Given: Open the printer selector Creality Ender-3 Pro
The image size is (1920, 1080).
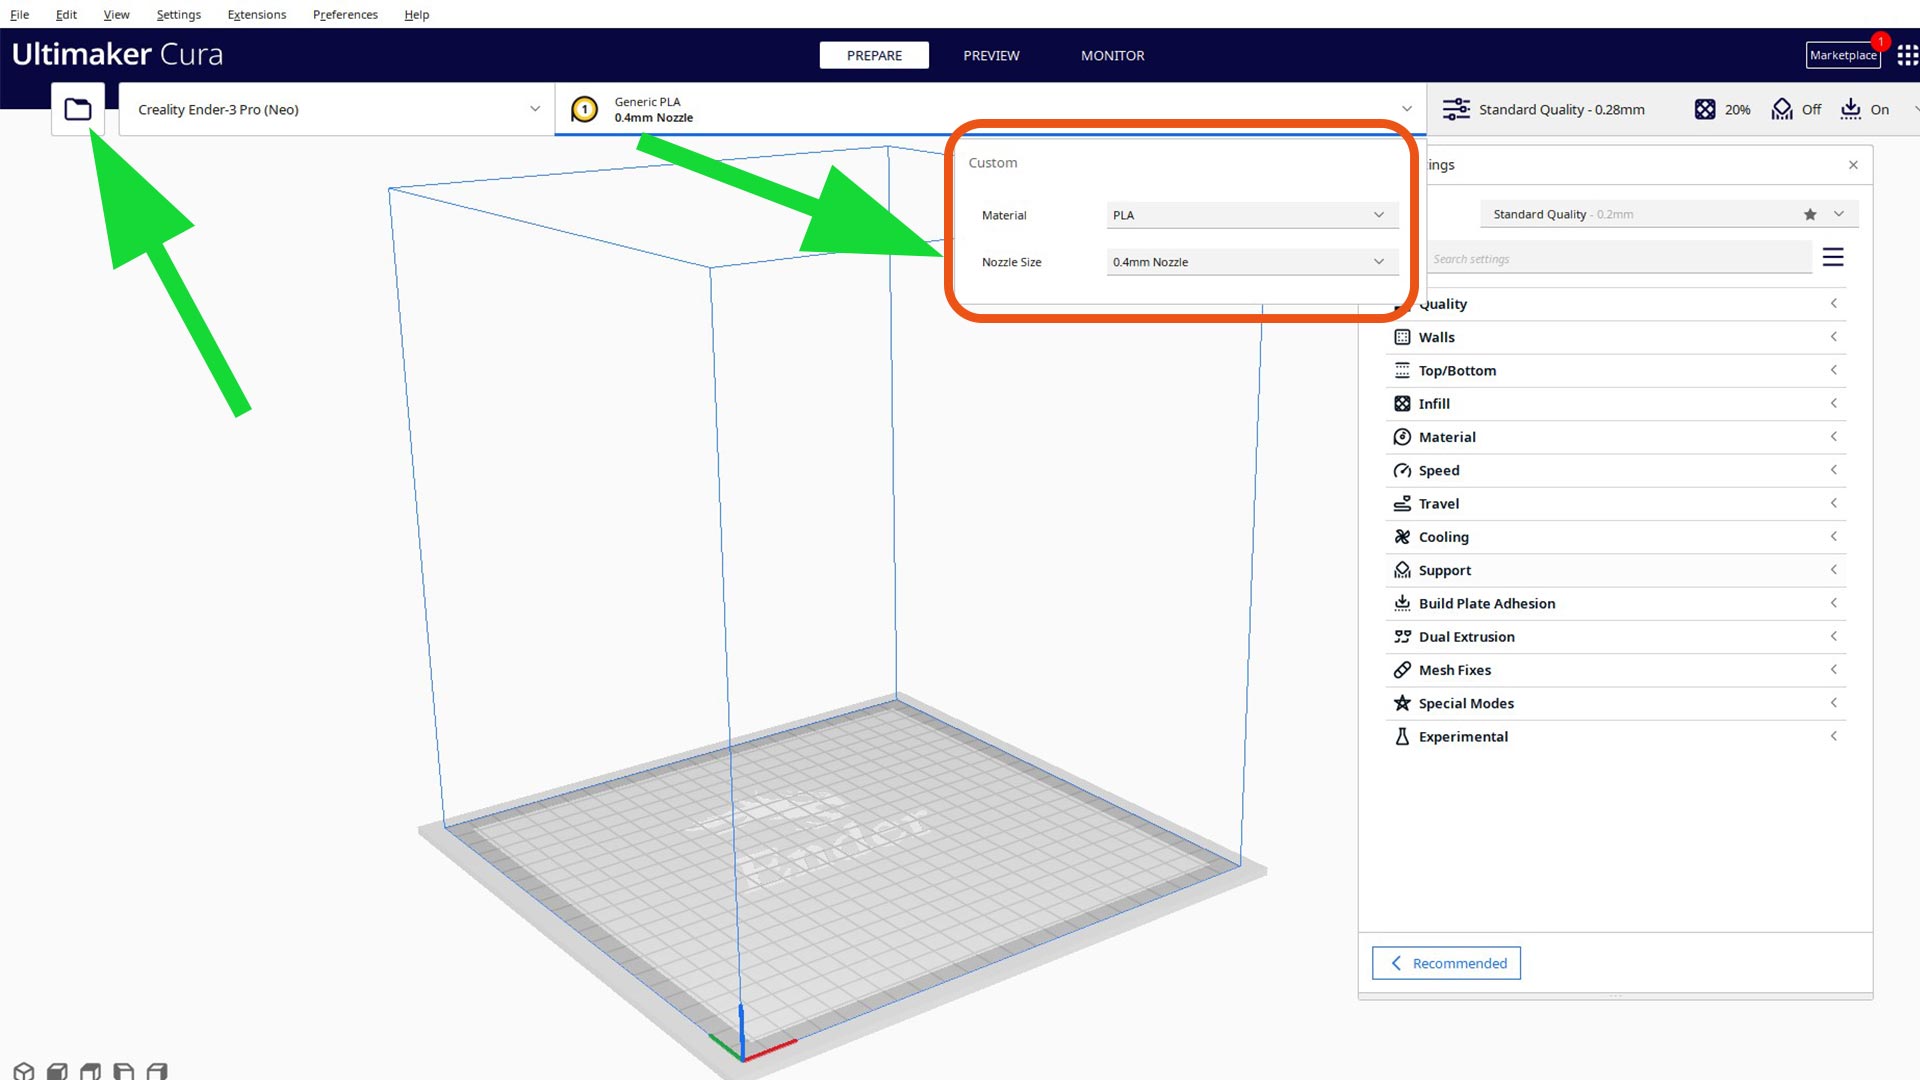Looking at the screenshot, I should 336,109.
